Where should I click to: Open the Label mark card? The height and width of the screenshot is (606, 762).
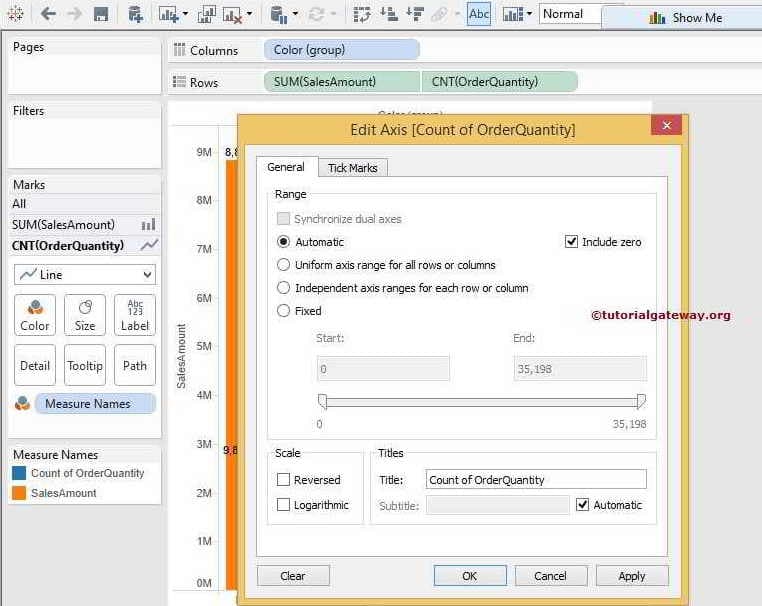tap(135, 315)
